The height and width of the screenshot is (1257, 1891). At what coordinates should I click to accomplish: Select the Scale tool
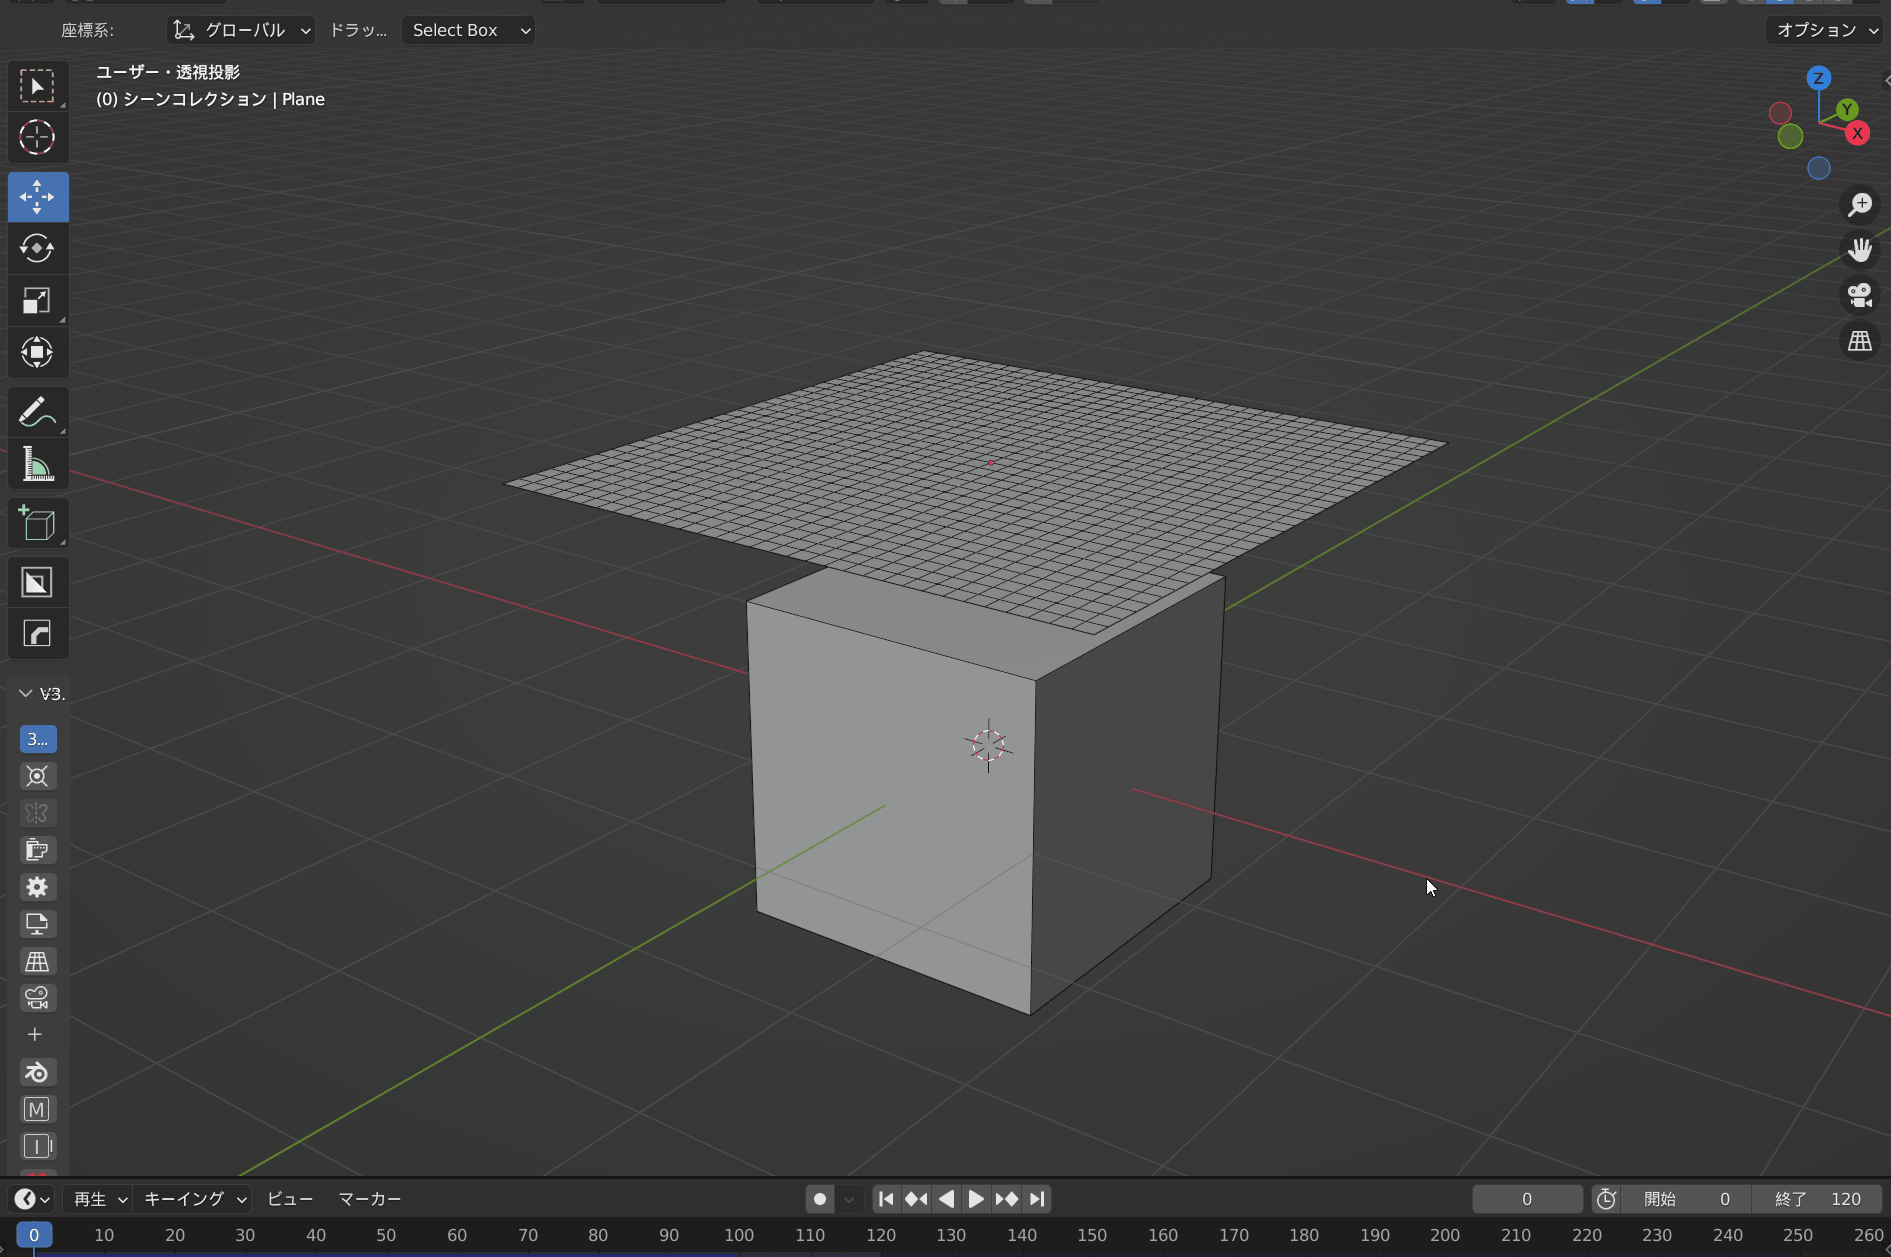(38, 300)
